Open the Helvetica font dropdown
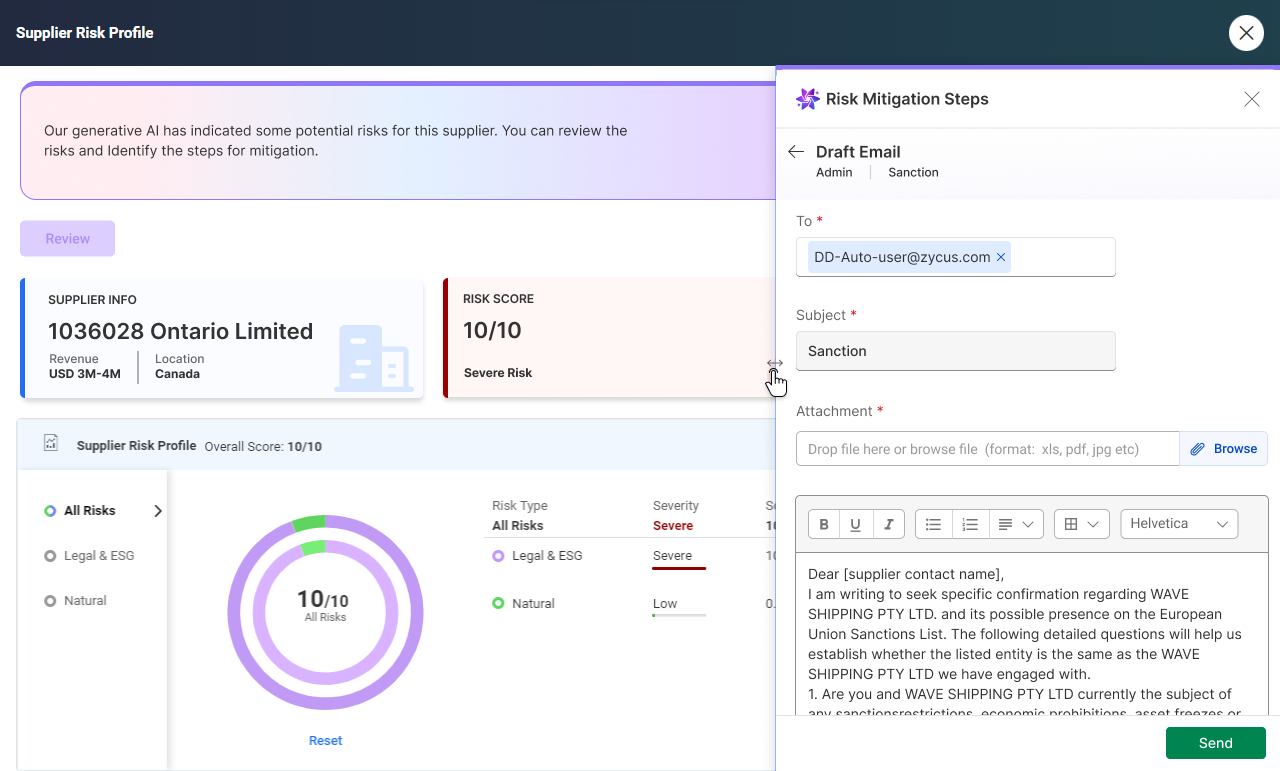This screenshot has width=1280, height=771. coord(1179,524)
